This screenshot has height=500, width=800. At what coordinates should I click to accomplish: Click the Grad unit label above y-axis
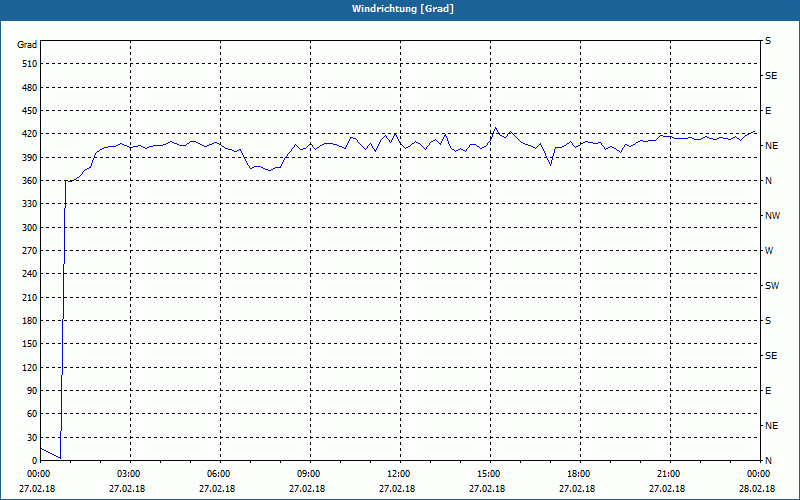click(x=27, y=45)
